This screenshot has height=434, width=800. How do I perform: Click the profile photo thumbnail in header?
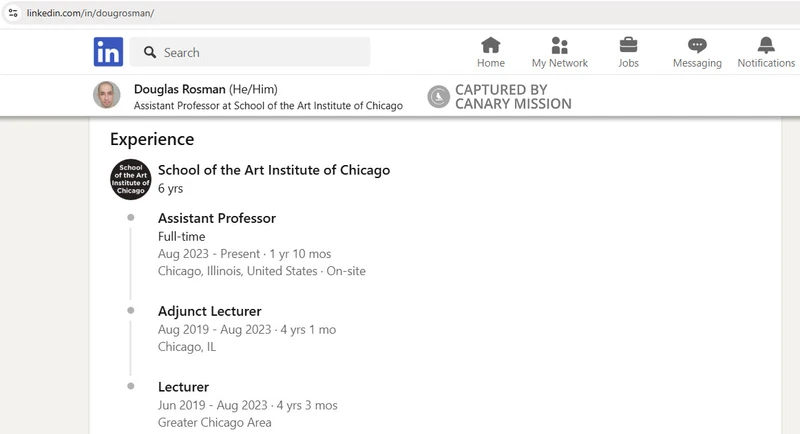pyautogui.click(x=107, y=96)
